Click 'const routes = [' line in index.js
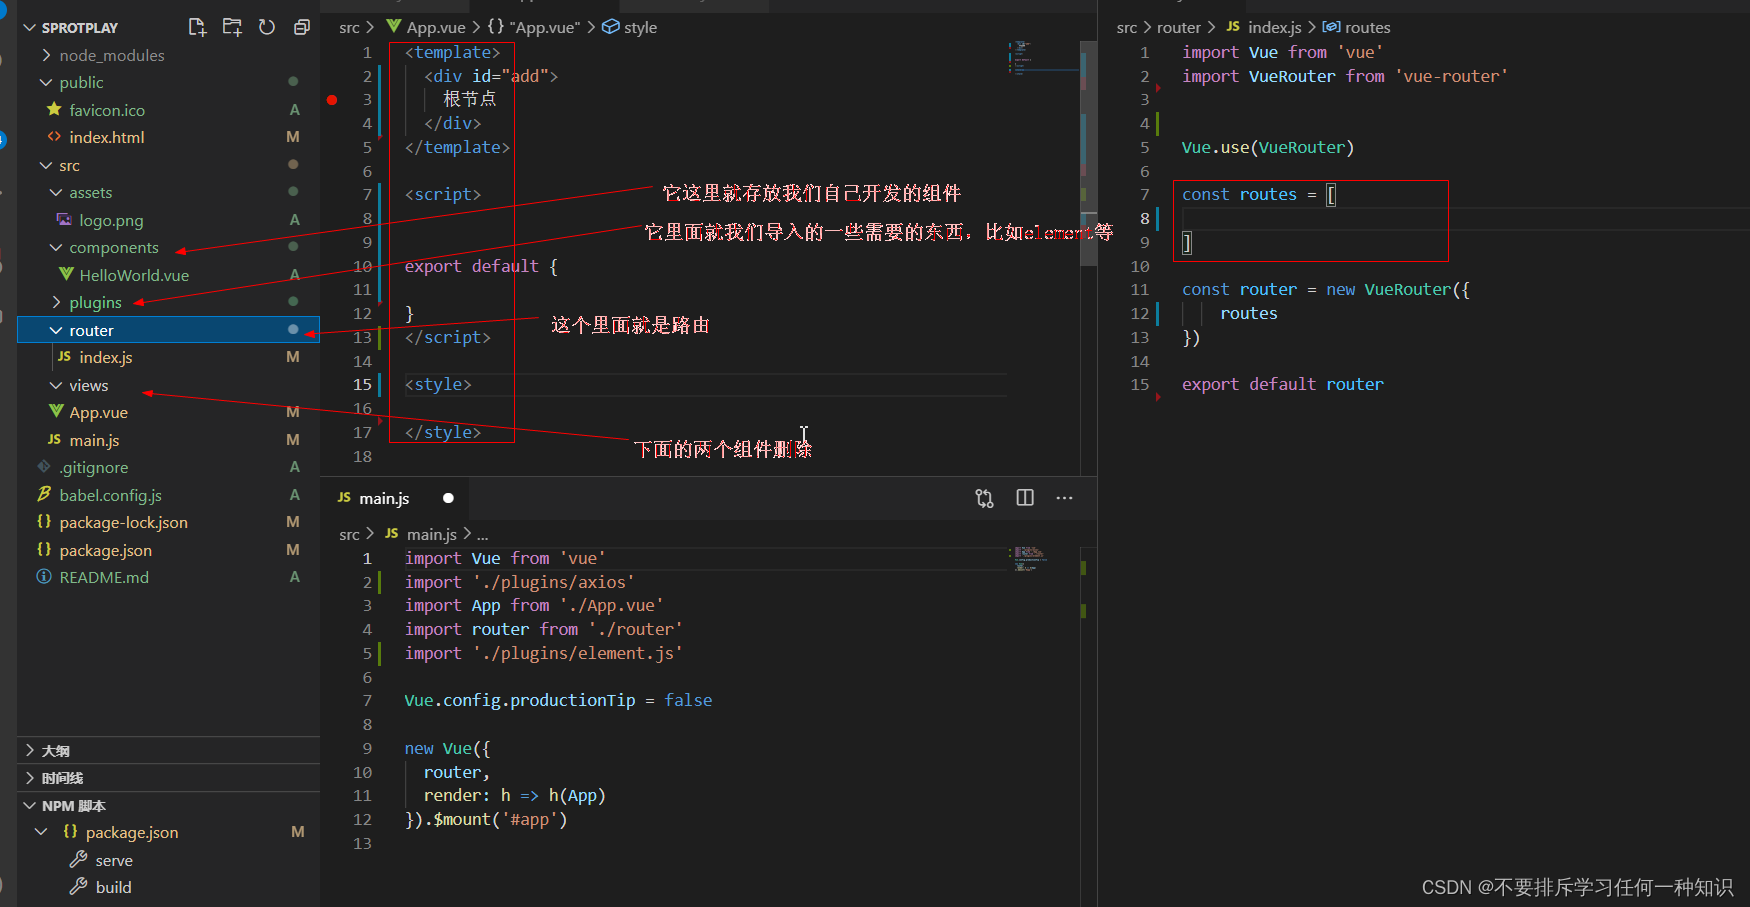 [x=1259, y=195]
